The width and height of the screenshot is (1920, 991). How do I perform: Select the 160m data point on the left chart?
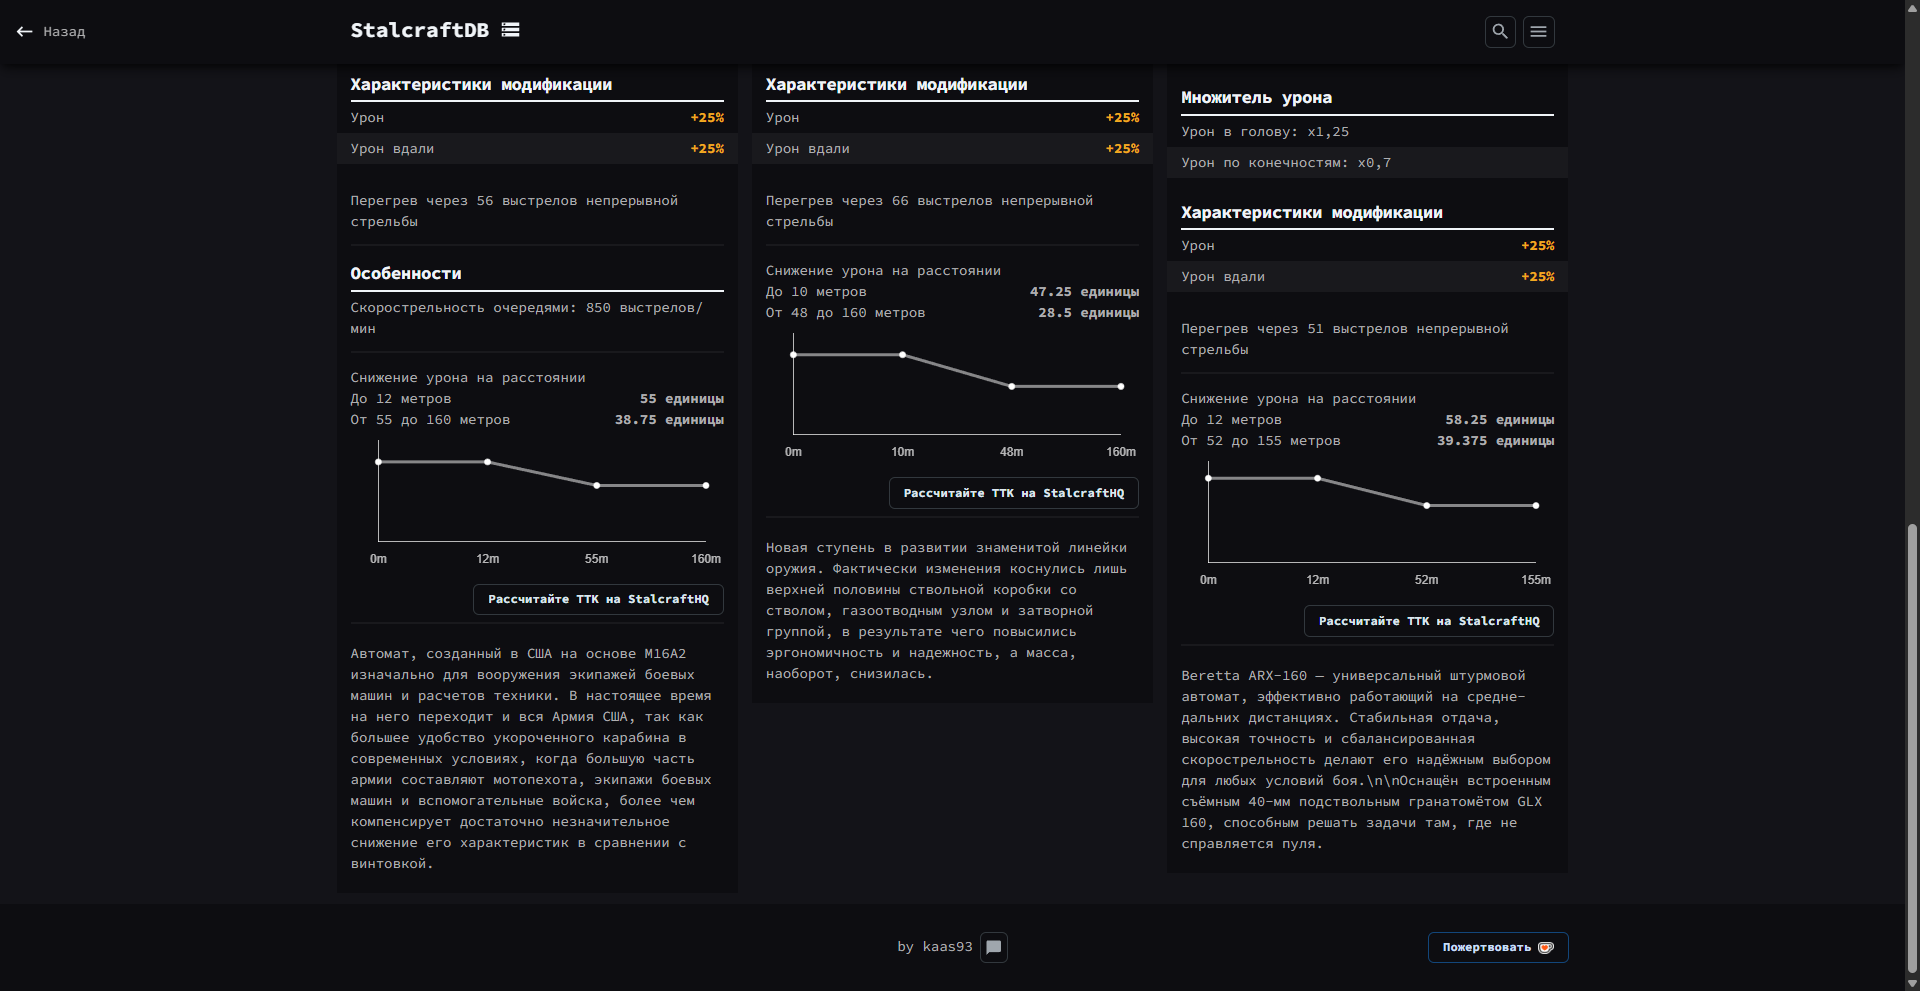[x=706, y=486]
